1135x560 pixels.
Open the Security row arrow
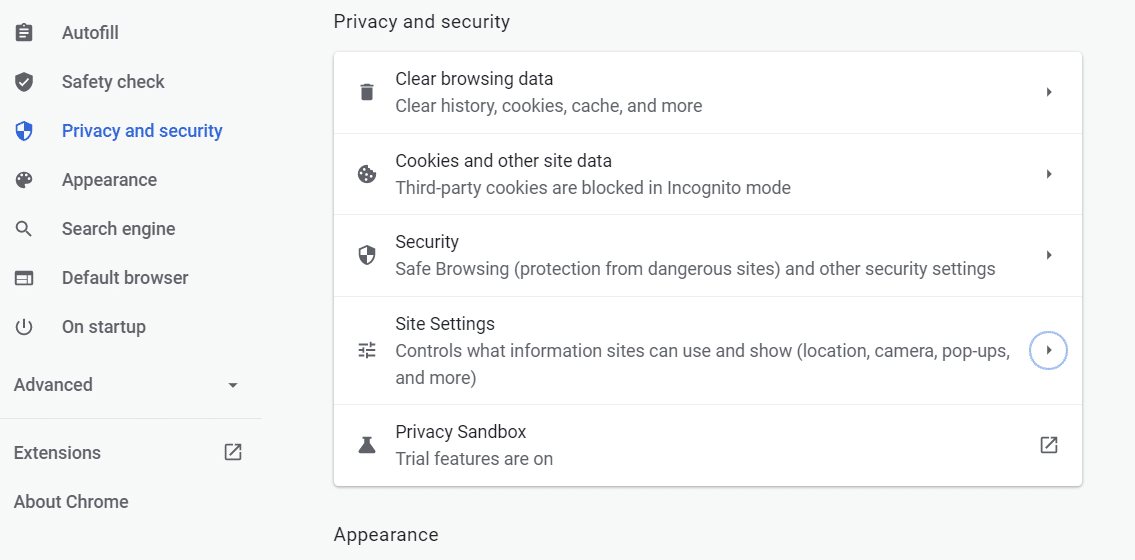tap(1049, 255)
